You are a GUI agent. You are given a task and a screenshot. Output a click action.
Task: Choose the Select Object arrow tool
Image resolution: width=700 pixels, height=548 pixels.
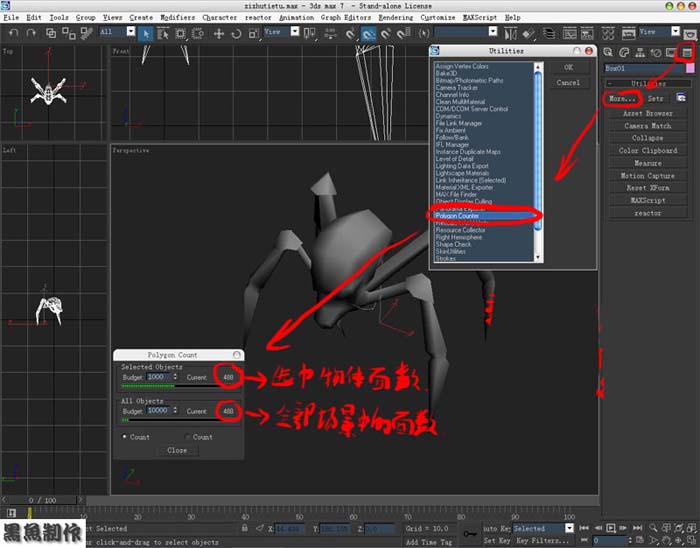pos(146,33)
